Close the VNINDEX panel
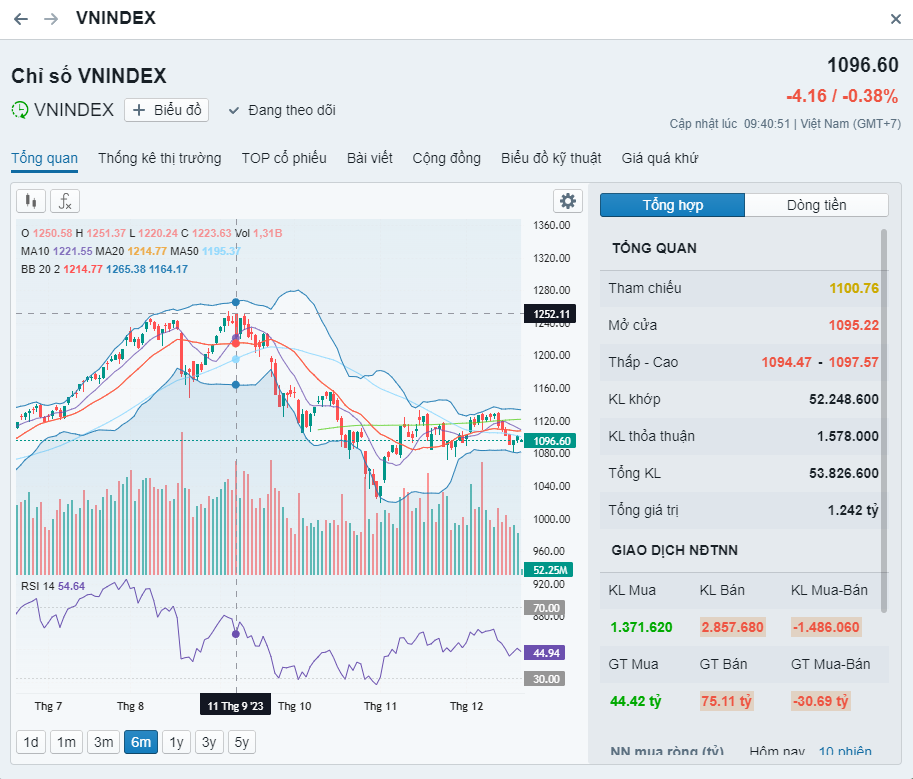 (896, 19)
